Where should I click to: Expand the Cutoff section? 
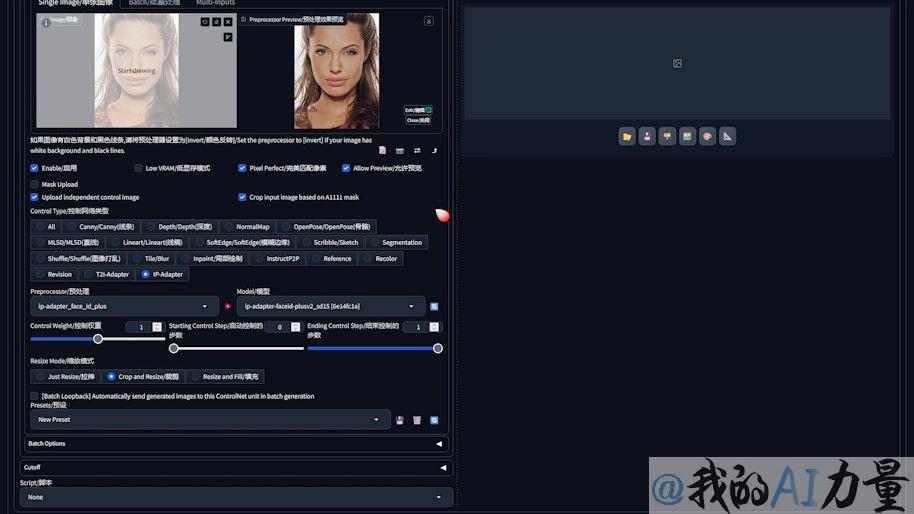tap(236, 467)
